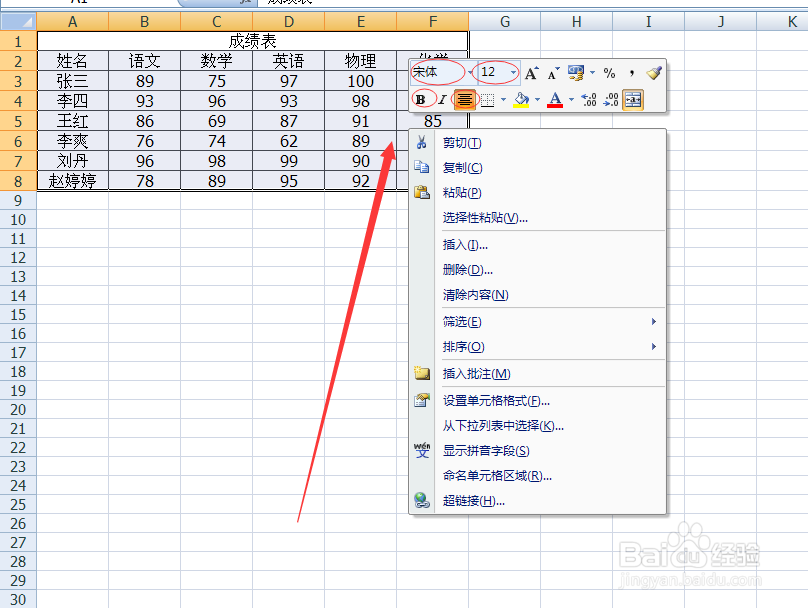Select the Increase Font Size icon

[532, 70]
